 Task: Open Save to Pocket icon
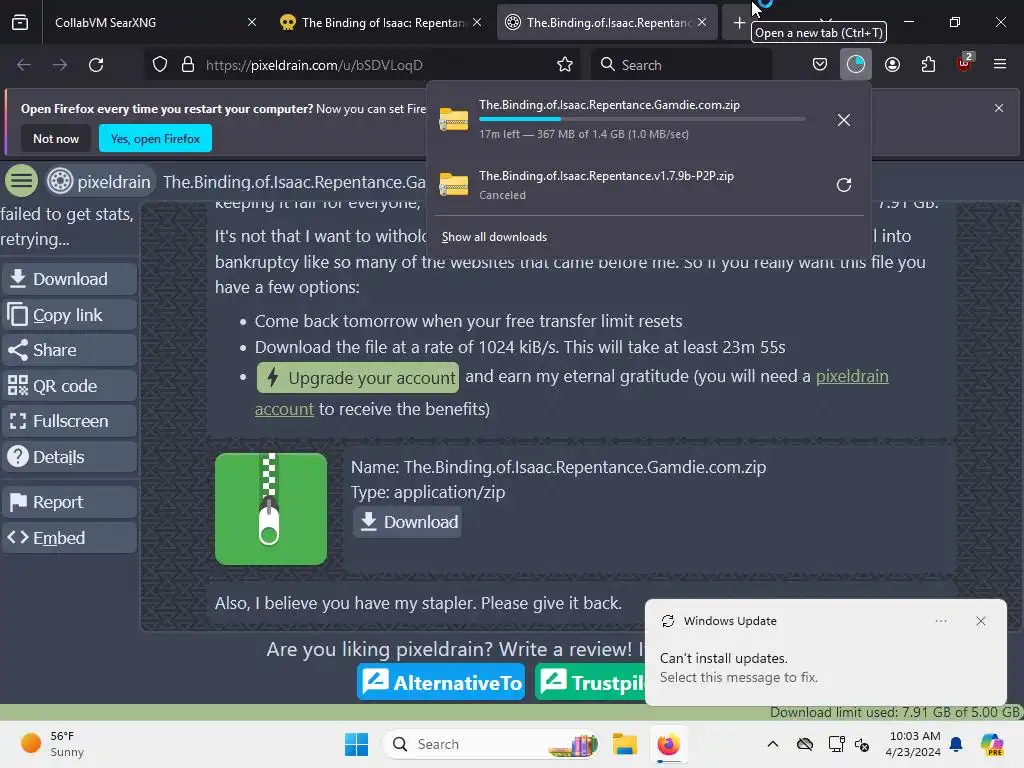[x=820, y=65]
